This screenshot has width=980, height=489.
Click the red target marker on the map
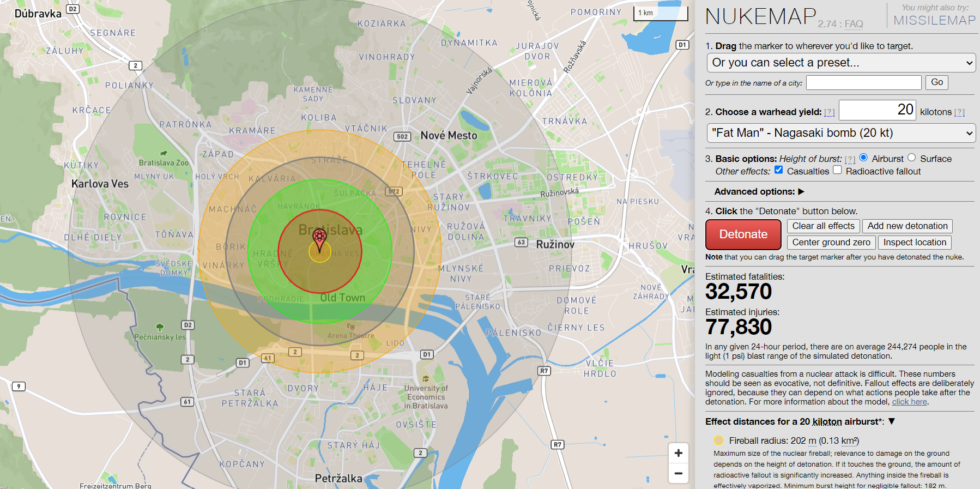(319, 238)
